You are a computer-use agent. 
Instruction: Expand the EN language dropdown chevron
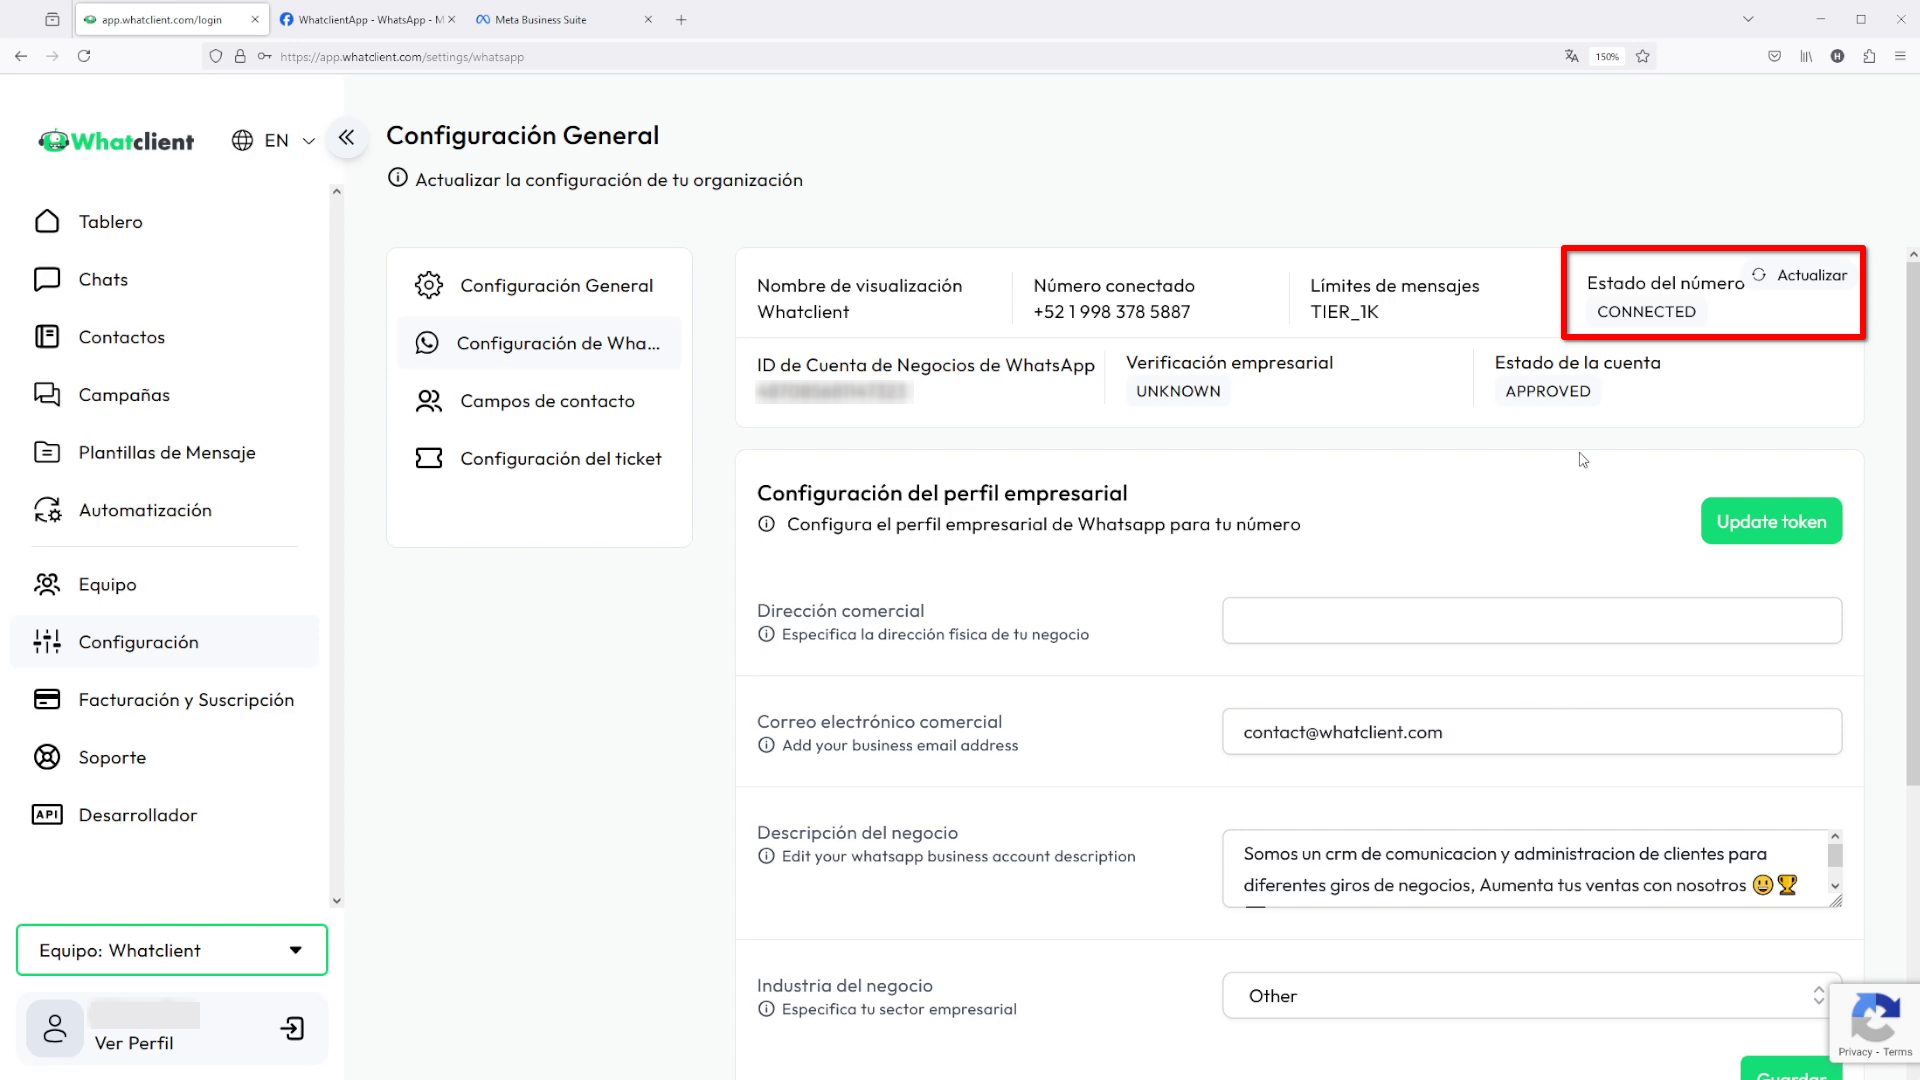309,141
